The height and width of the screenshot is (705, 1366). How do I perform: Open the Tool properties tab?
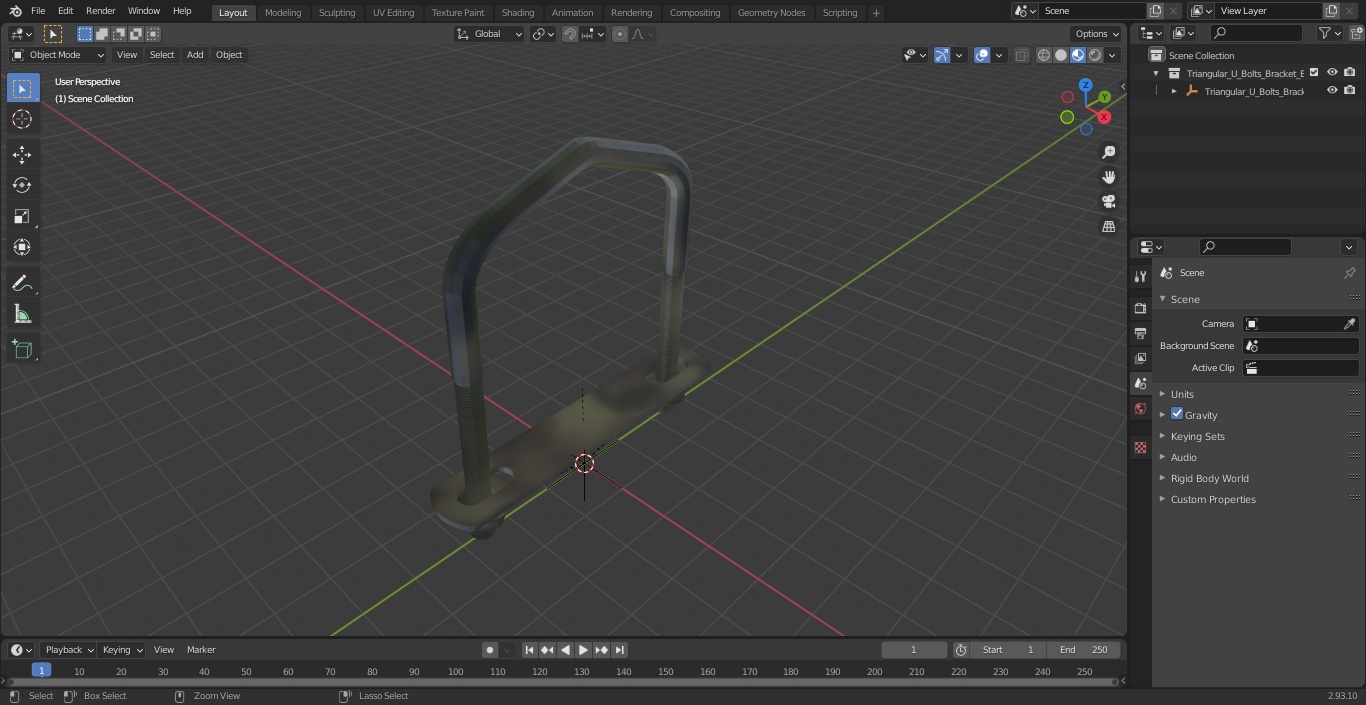1140,276
